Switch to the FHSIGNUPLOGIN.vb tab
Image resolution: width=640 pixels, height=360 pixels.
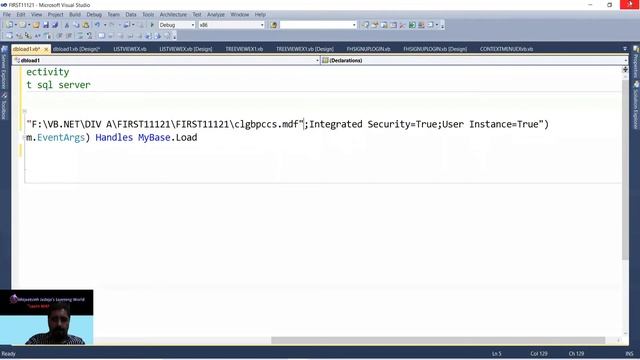point(368,49)
